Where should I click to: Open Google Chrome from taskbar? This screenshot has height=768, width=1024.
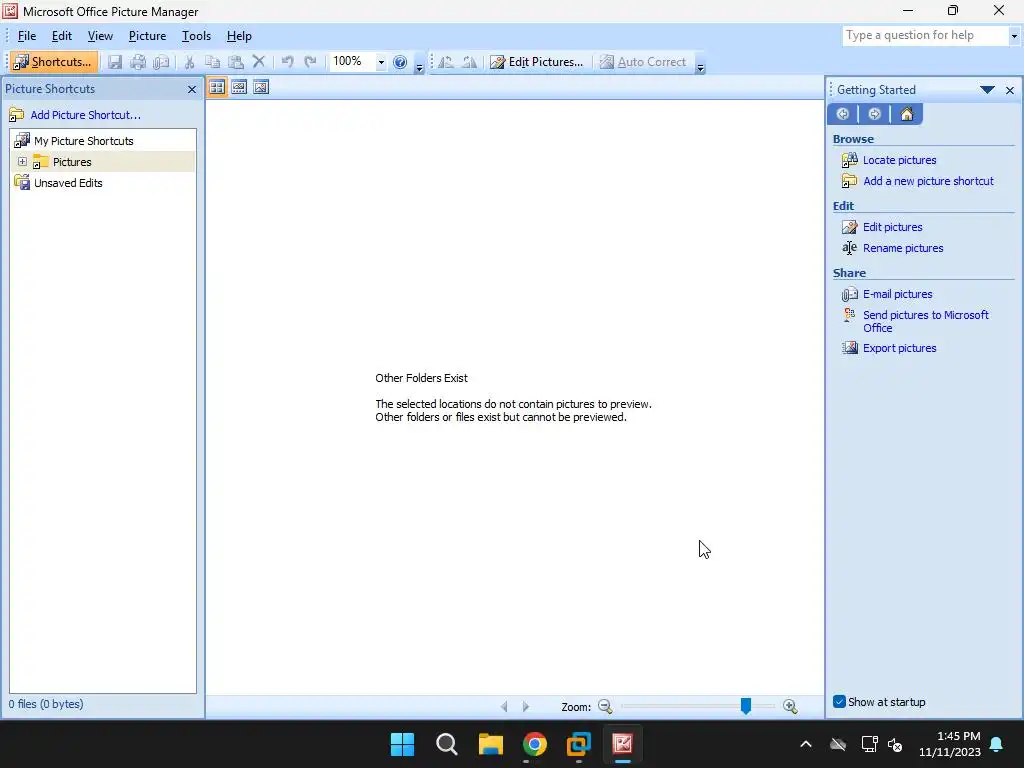pyautogui.click(x=535, y=744)
